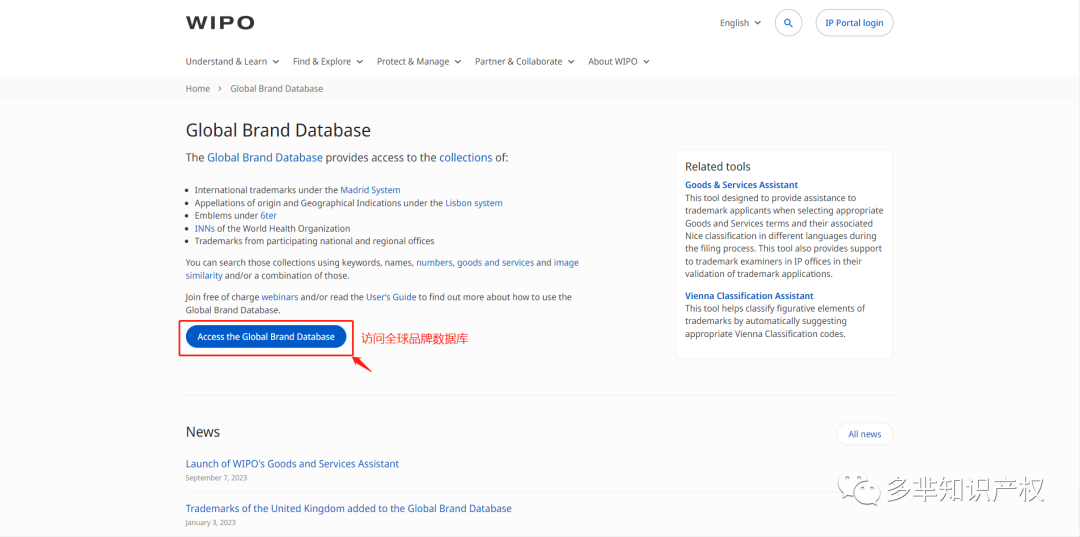1080x537 pixels.
Task: Expand the About WIPO menu
Action: (x=618, y=62)
